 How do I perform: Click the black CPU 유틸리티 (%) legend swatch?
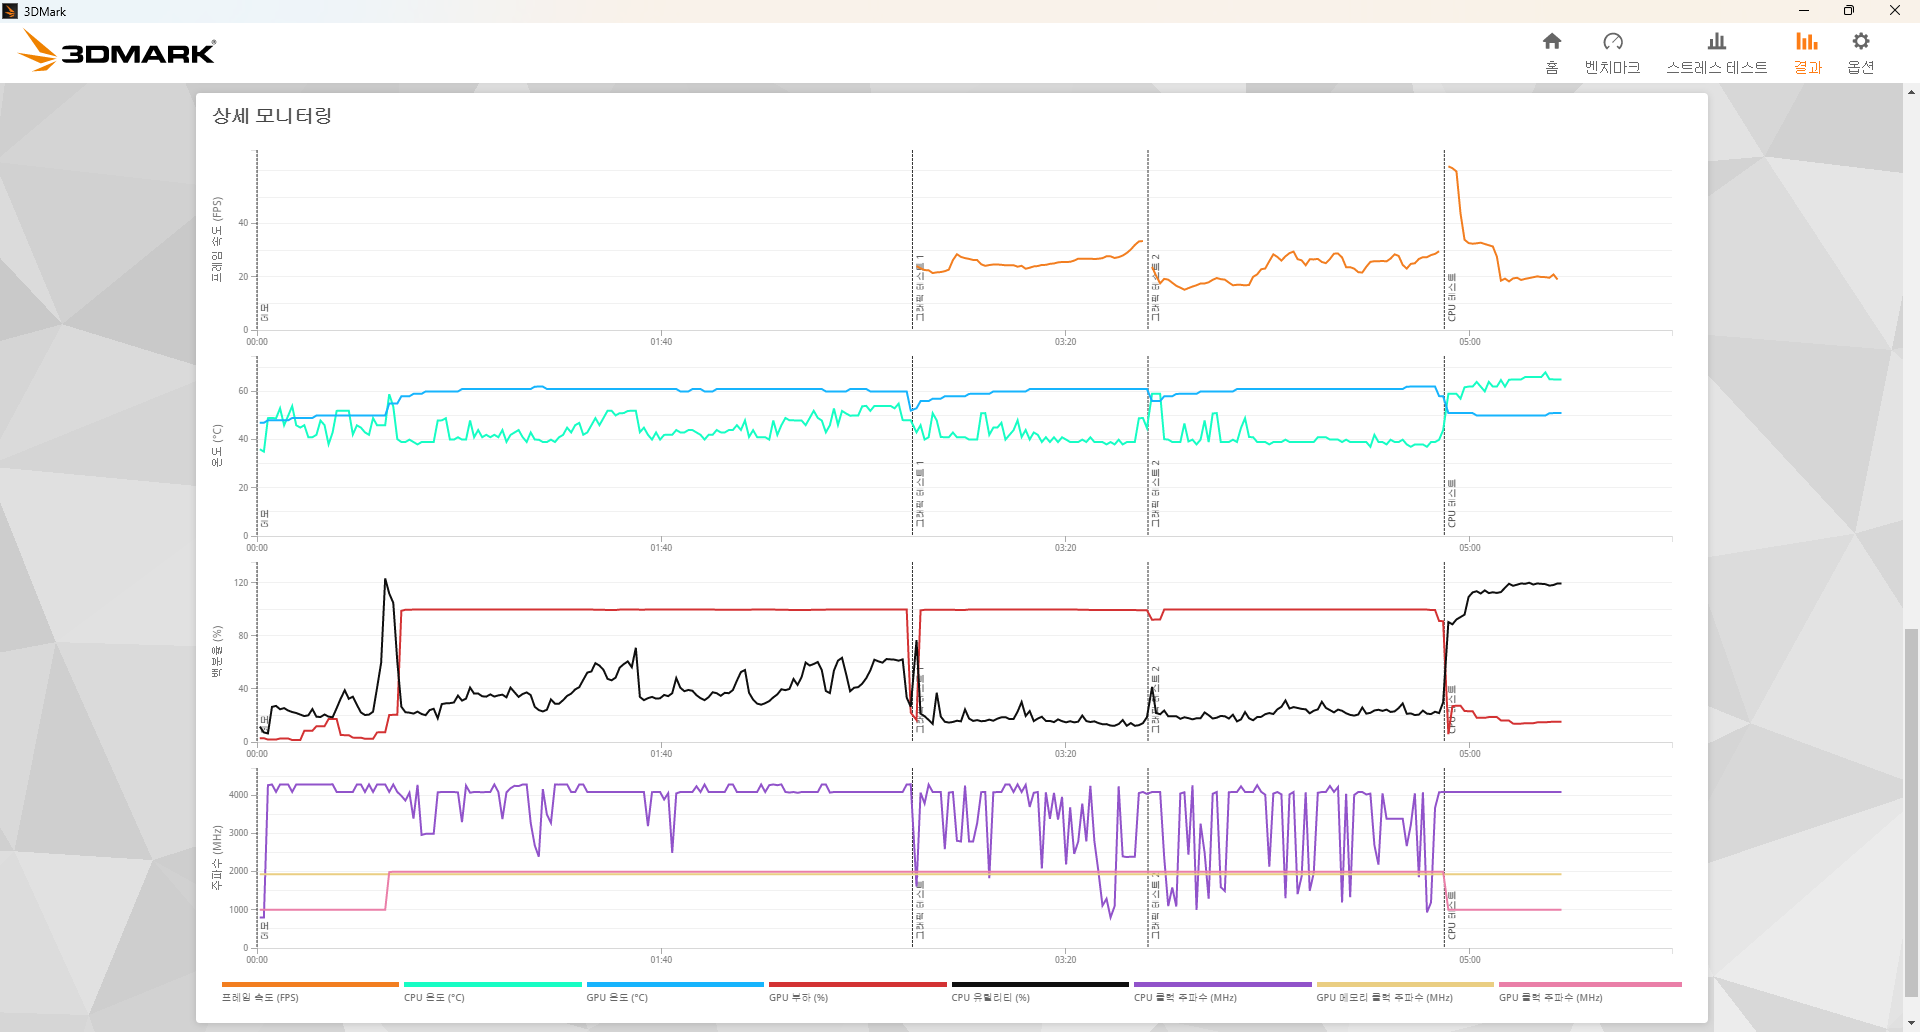click(x=1040, y=984)
